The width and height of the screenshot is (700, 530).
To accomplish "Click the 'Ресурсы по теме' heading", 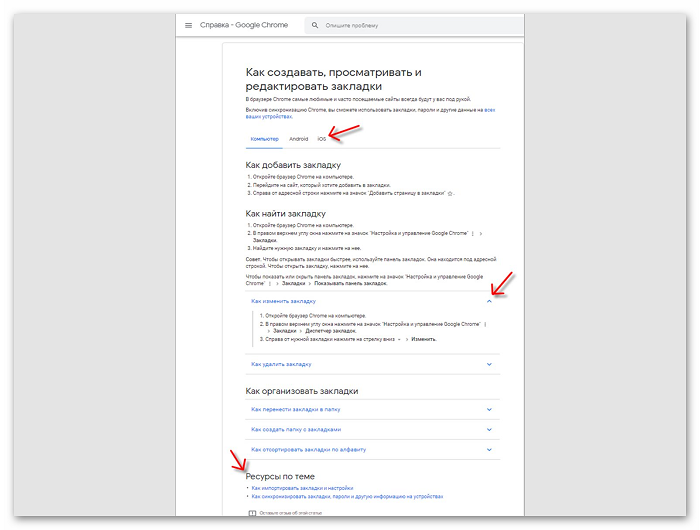I will coord(280,477).
